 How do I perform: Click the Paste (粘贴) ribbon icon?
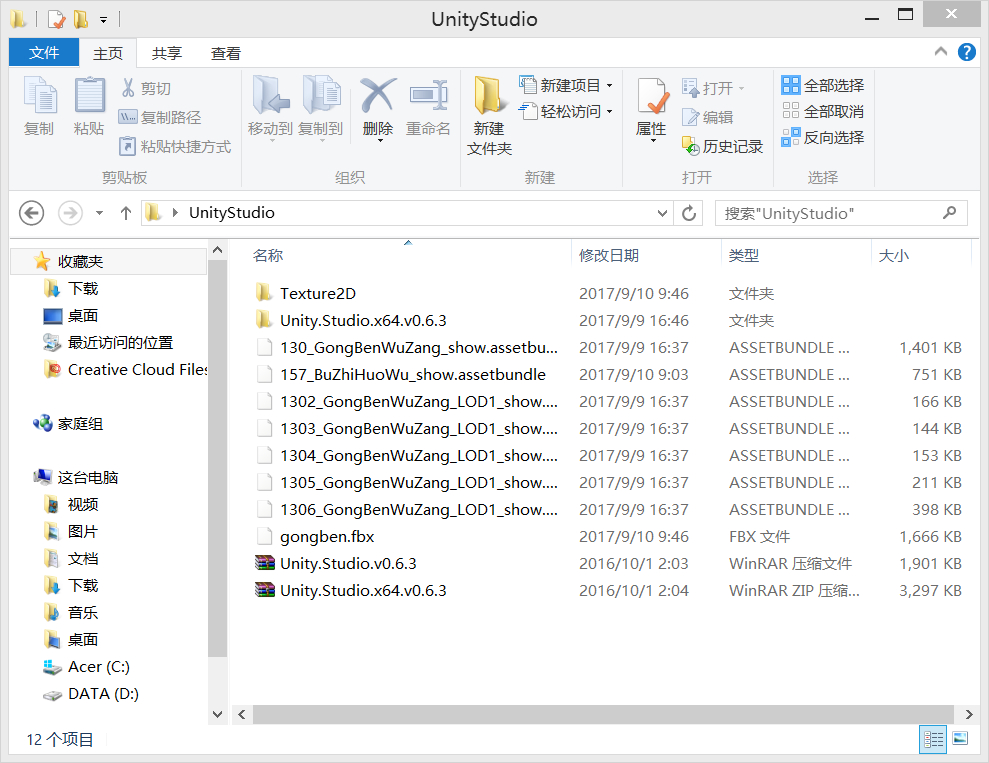[89, 96]
